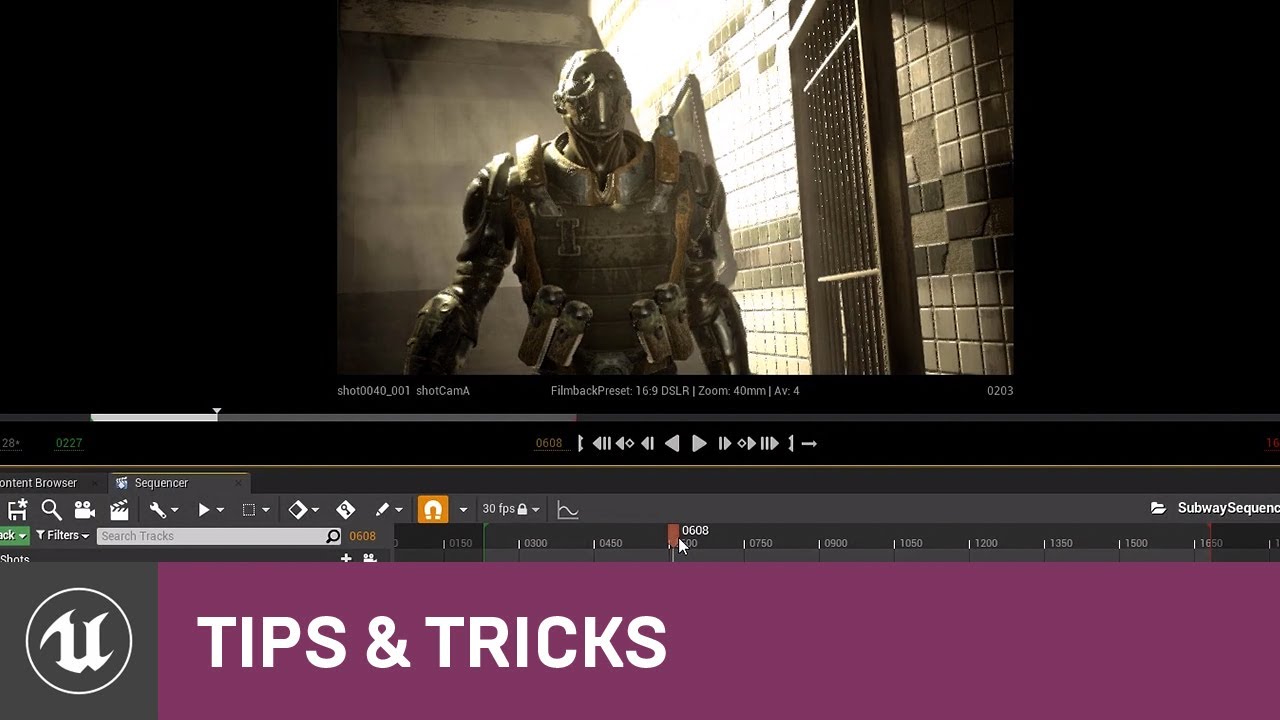Jump to the next key
The width and height of the screenshot is (1280, 720).
click(x=746, y=443)
